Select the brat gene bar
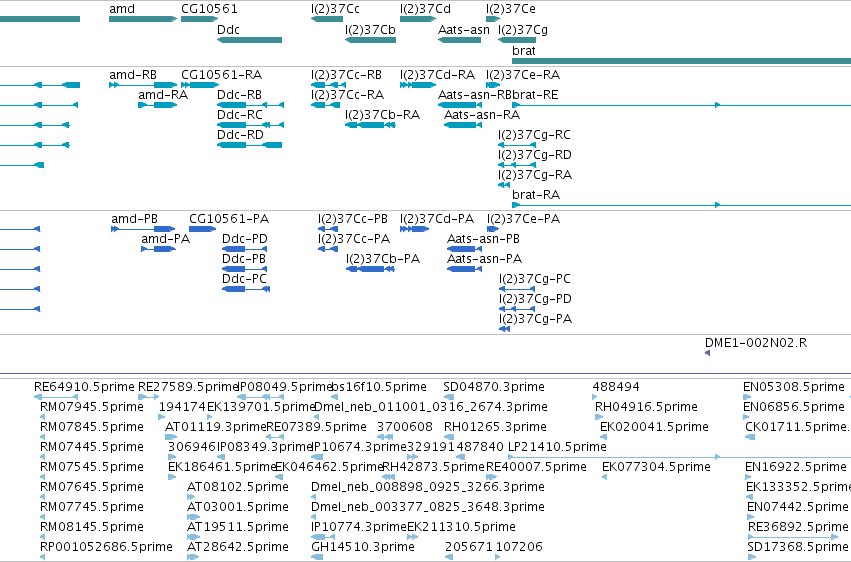The width and height of the screenshot is (851, 562). pyautogui.click(x=681, y=61)
